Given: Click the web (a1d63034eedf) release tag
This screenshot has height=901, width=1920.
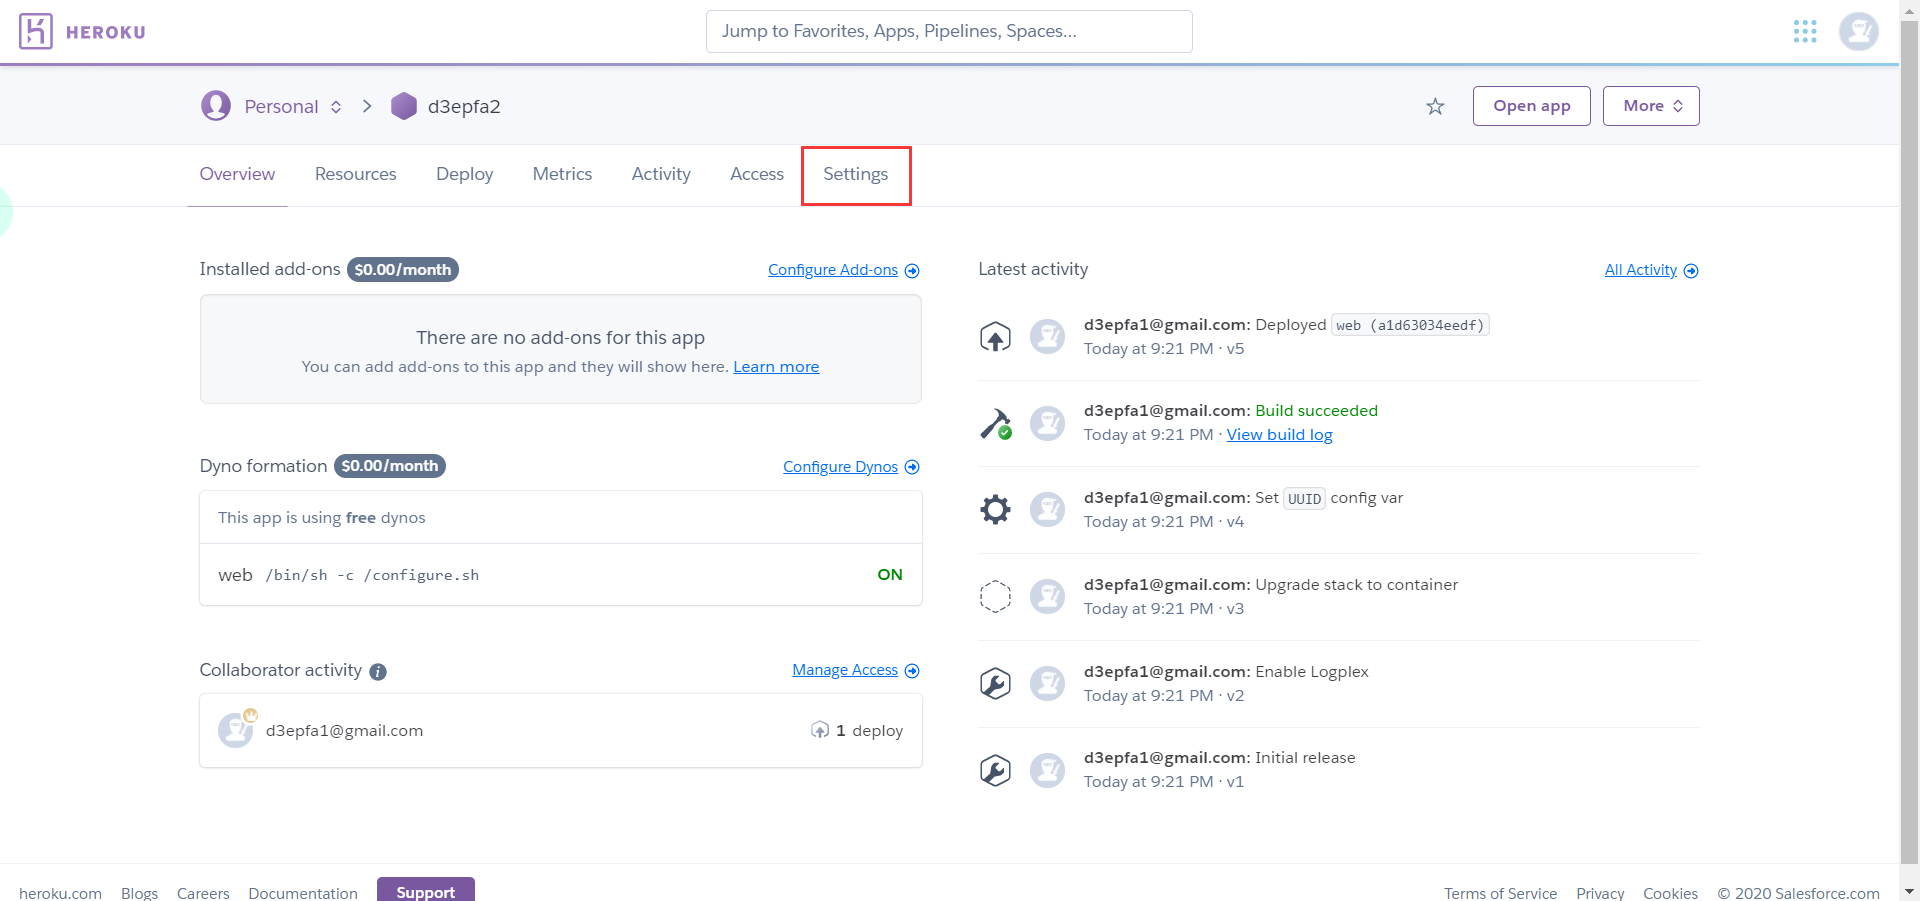Looking at the screenshot, I should [1410, 325].
